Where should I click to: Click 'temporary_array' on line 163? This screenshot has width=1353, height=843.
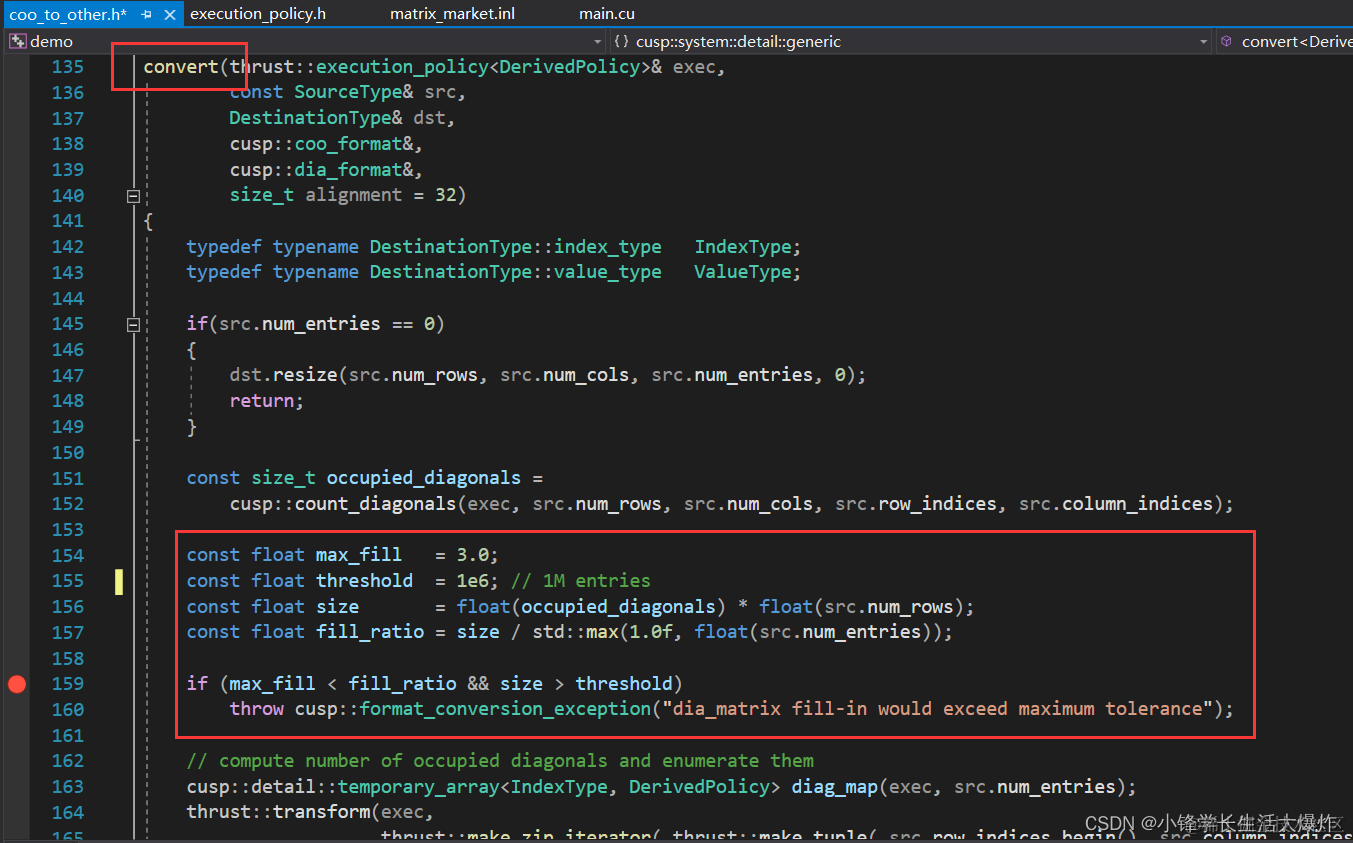pyautogui.click(x=418, y=787)
